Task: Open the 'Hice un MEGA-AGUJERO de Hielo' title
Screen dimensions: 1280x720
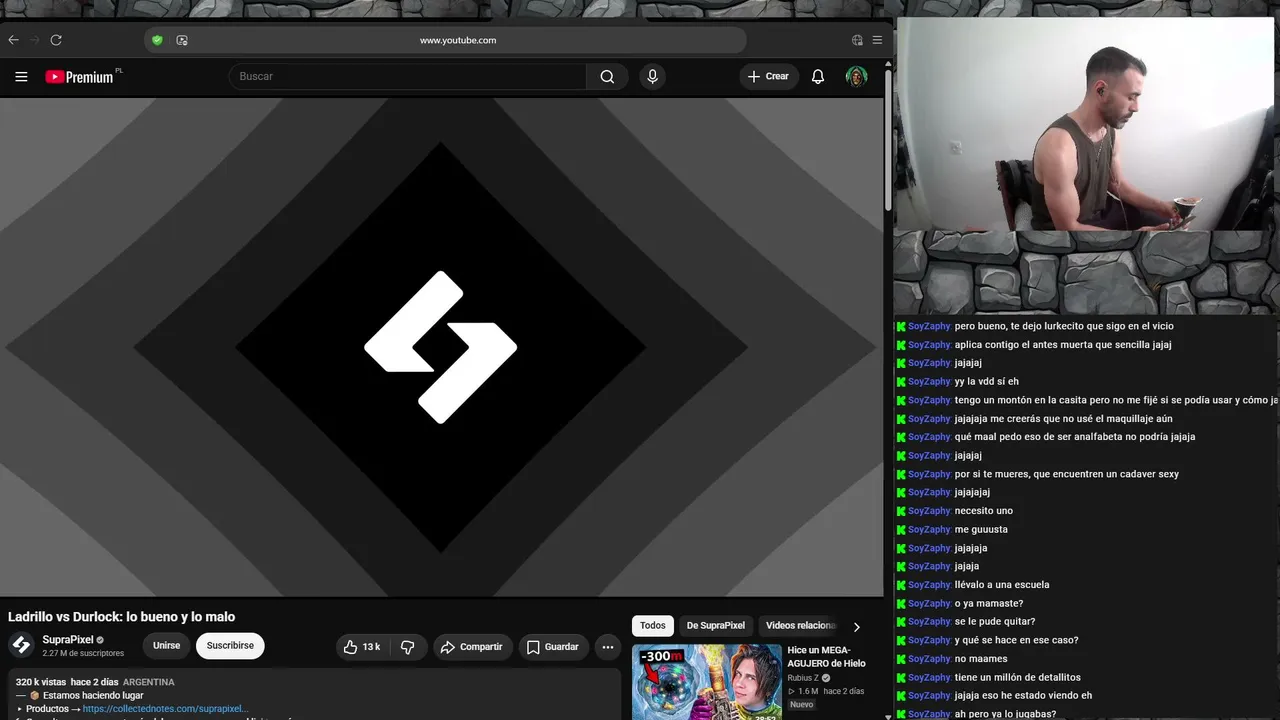Action: click(x=826, y=656)
